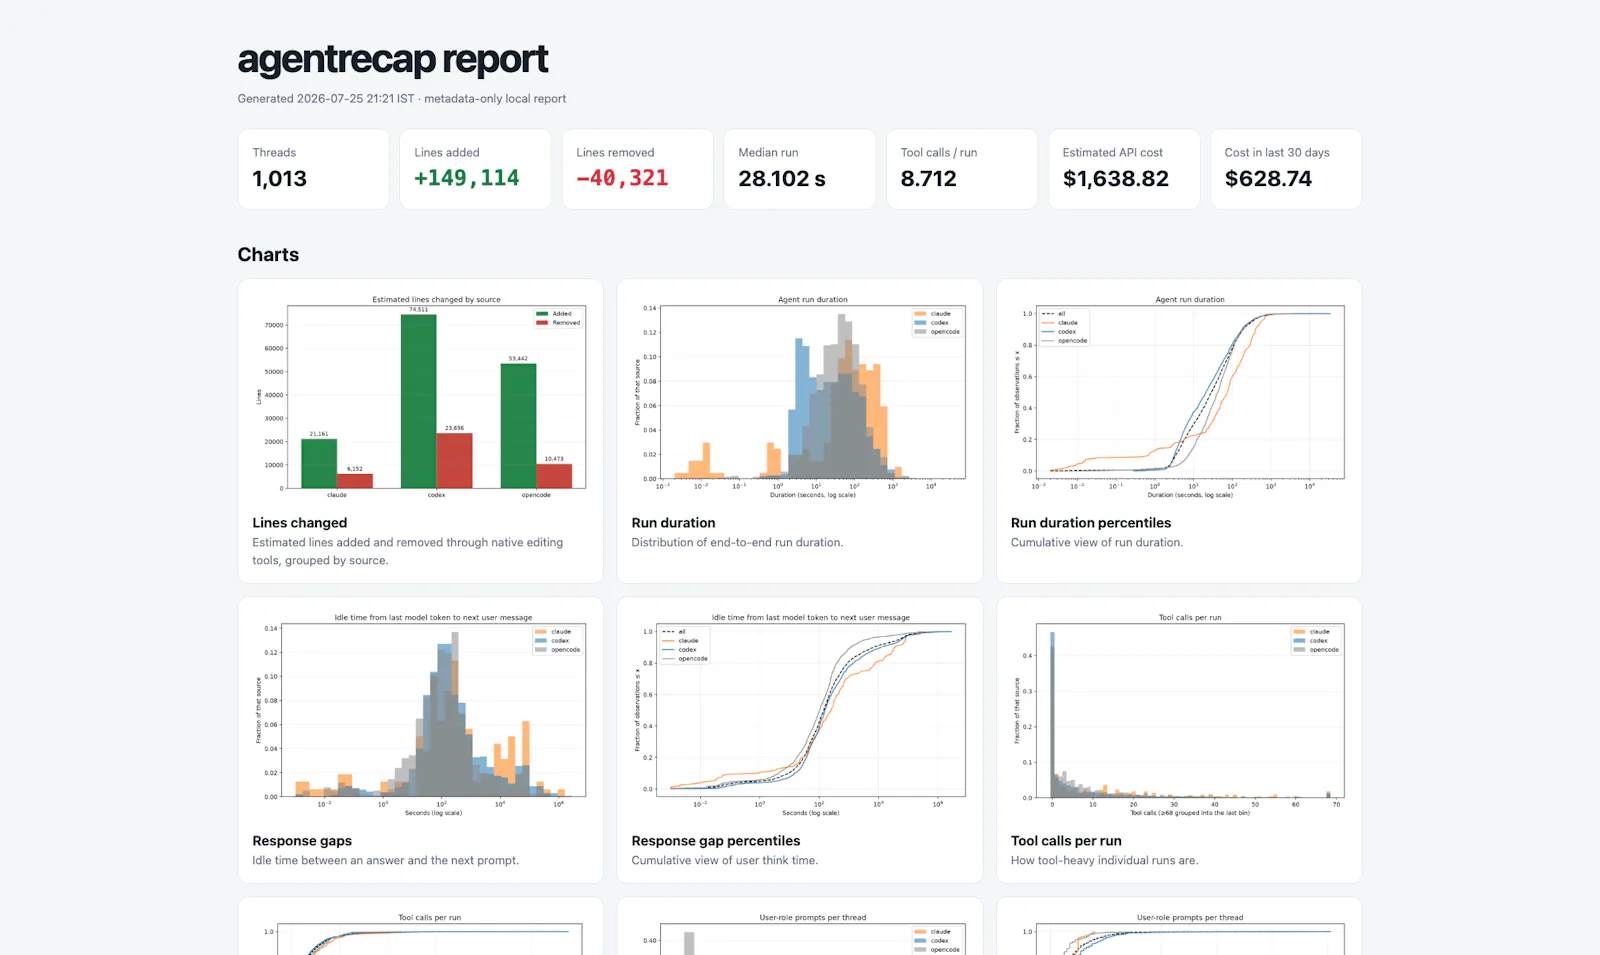Image resolution: width=1600 pixels, height=955 pixels.
Task: Click the Threads stat card value 1,013
Action: tap(280, 179)
